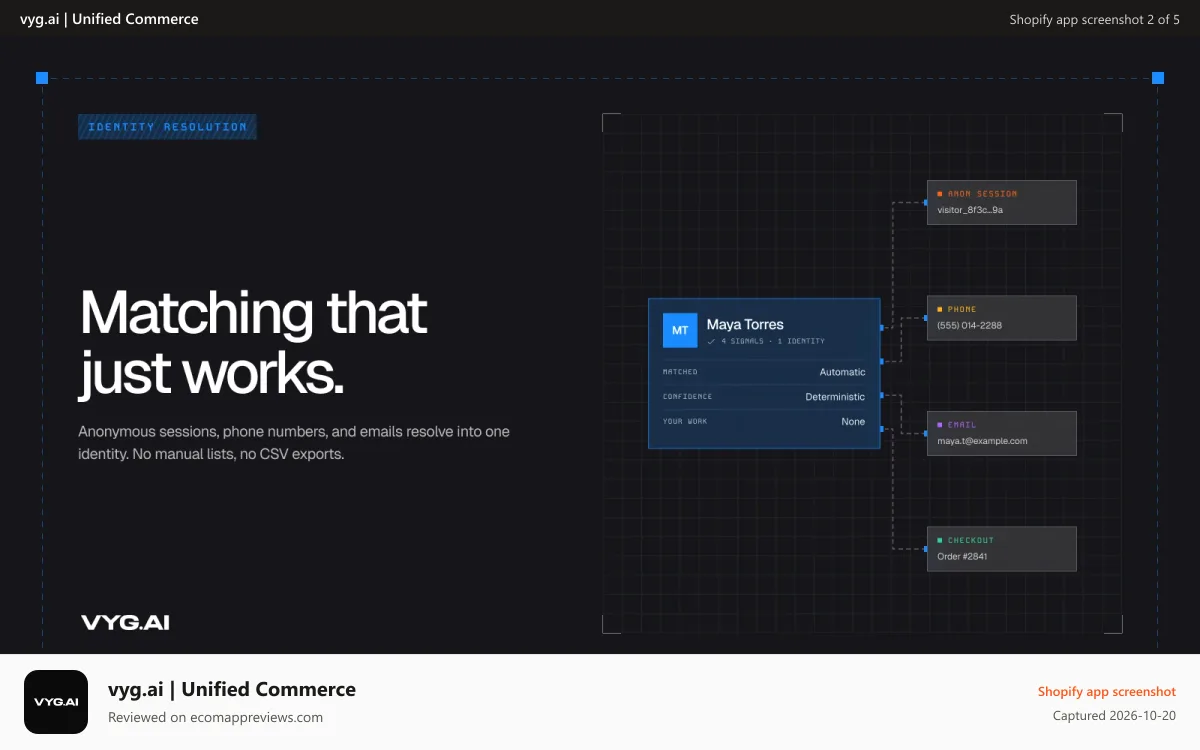The width and height of the screenshot is (1200, 750).
Task: Open the ecomappreviews.com review text
Action: point(215,717)
